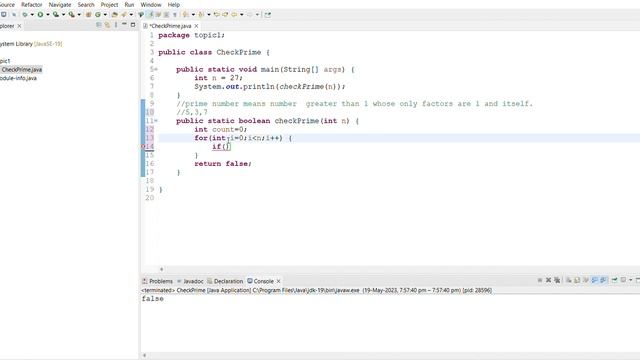Remove Launch with console X icon

click(x=549, y=280)
